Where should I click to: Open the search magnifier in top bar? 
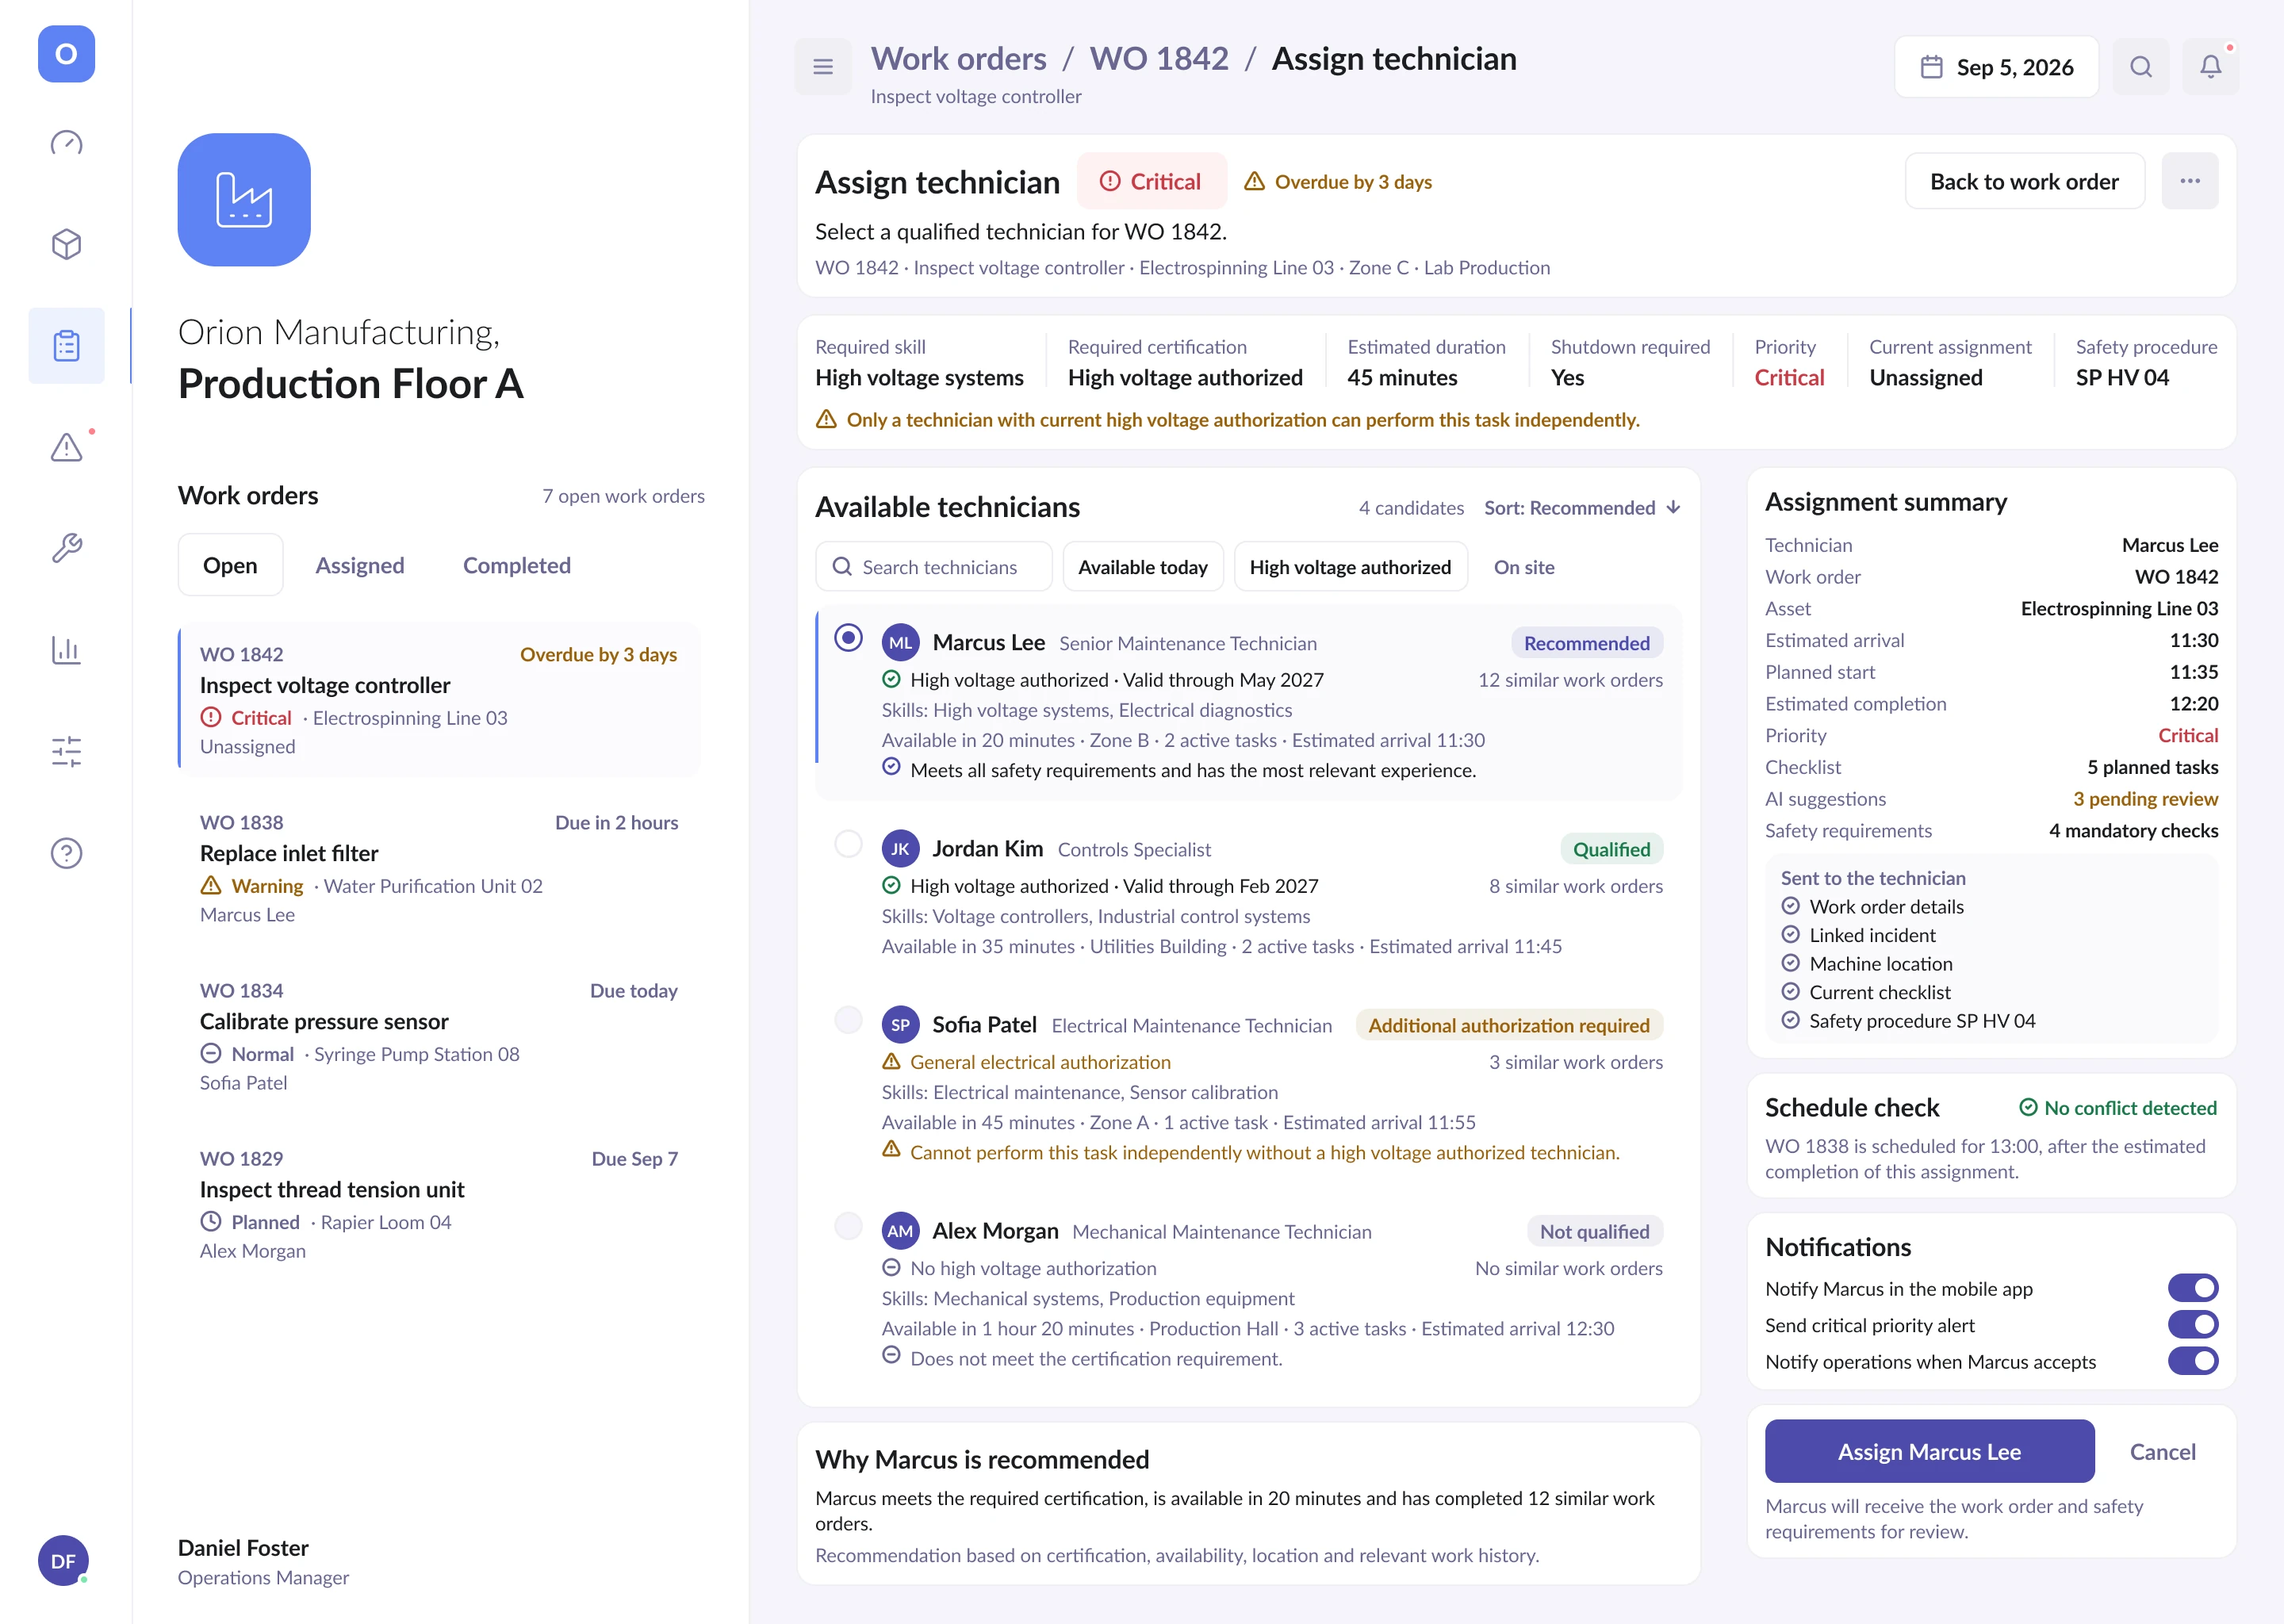pos(2141,67)
